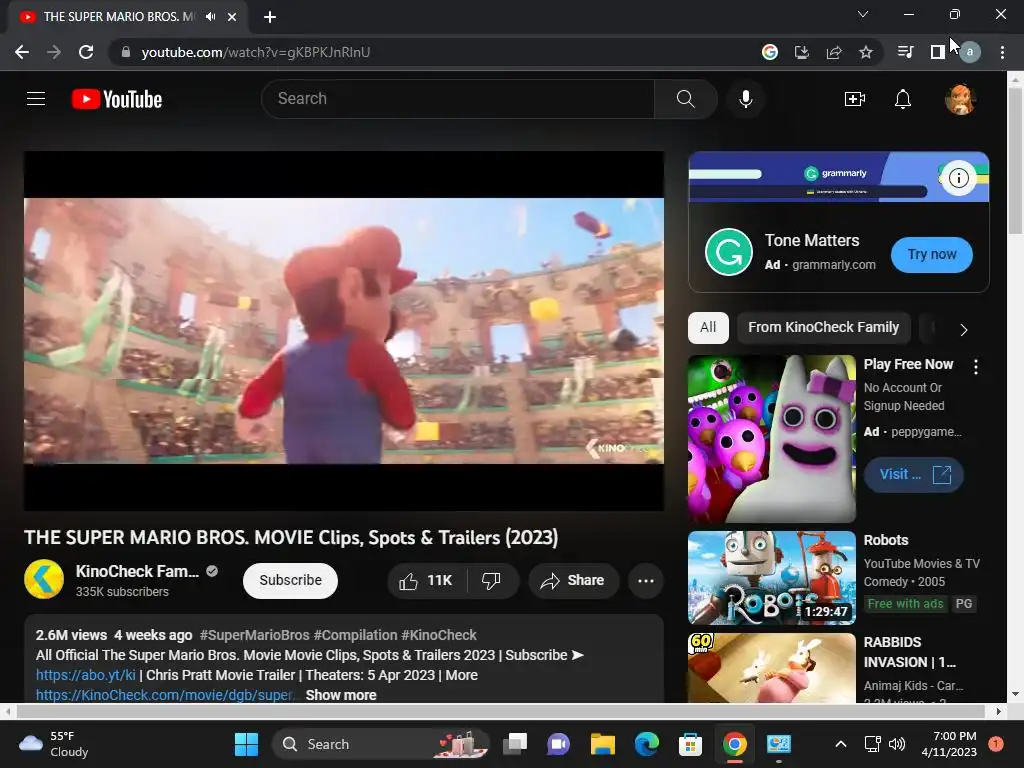Screen dimensions: 1024x768
Task: Launch Microsoft Edge from taskbar
Action: click(x=647, y=744)
